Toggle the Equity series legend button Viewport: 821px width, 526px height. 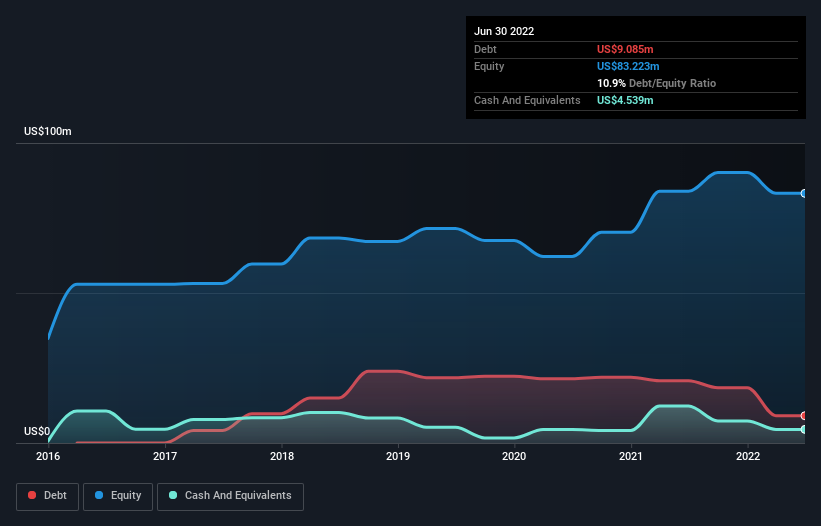[x=118, y=496]
